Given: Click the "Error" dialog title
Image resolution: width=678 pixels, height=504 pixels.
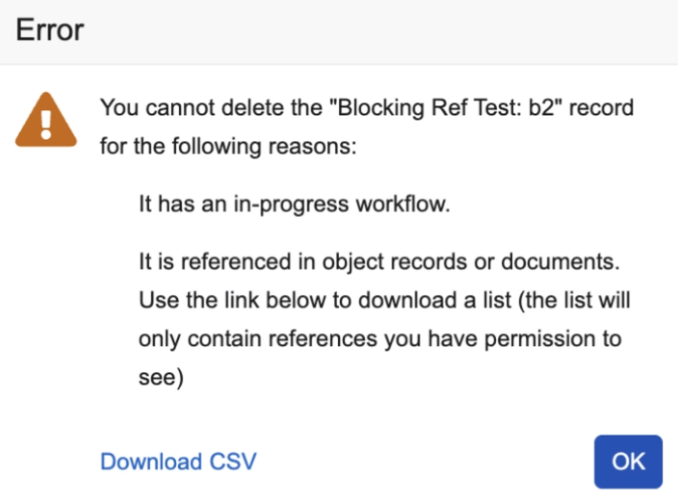Looking at the screenshot, I should tap(49, 30).
